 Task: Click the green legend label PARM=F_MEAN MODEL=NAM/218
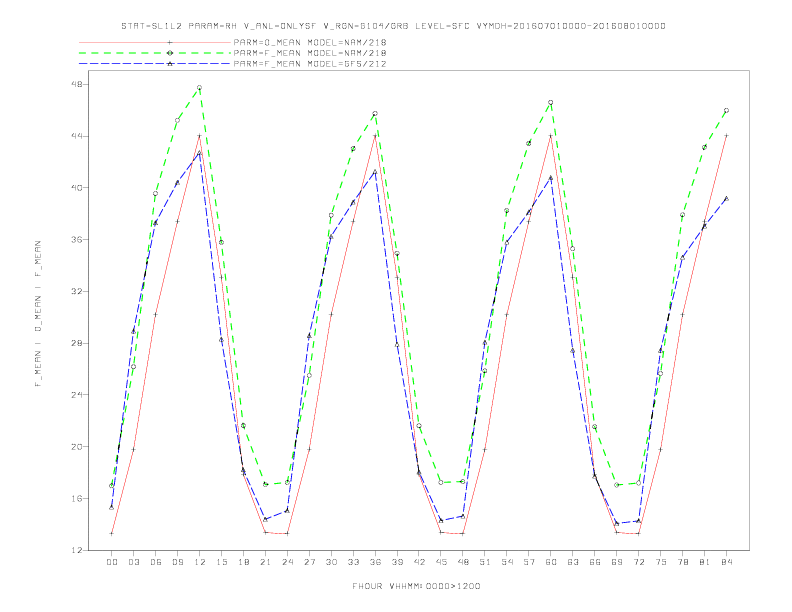pyautogui.click(x=310, y=53)
